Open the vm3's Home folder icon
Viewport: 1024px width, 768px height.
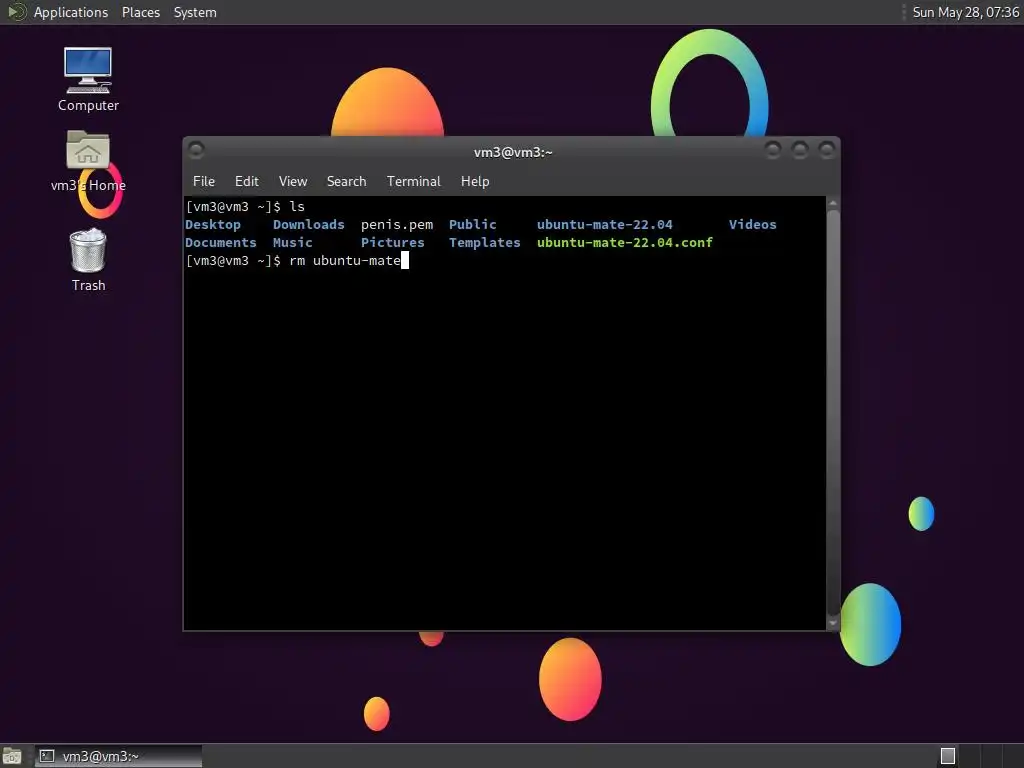coord(88,161)
